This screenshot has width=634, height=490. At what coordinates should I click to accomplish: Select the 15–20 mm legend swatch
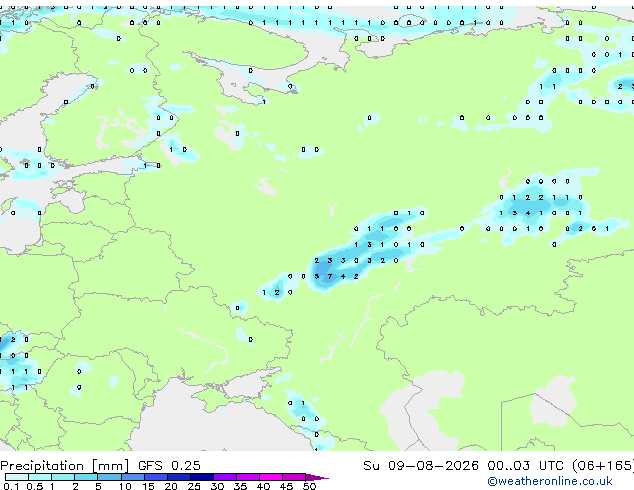coord(156,477)
